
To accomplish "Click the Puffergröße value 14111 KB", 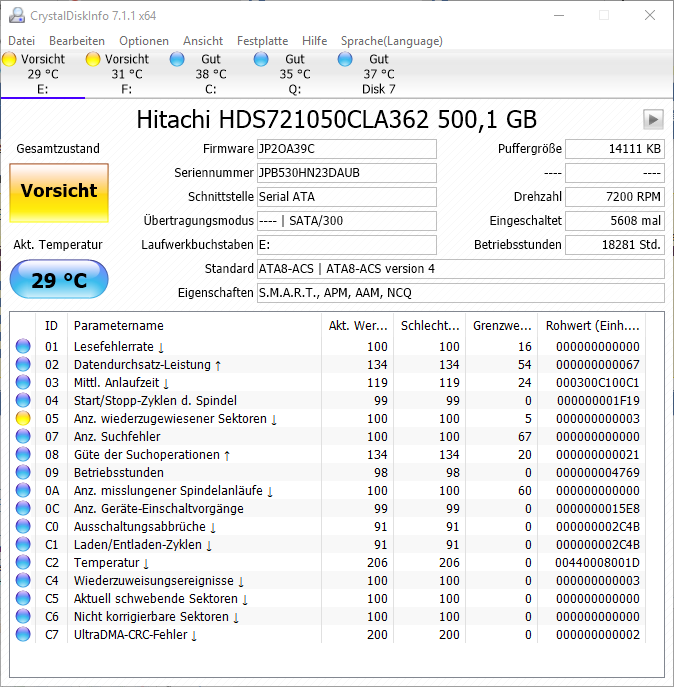I will (x=615, y=149).
